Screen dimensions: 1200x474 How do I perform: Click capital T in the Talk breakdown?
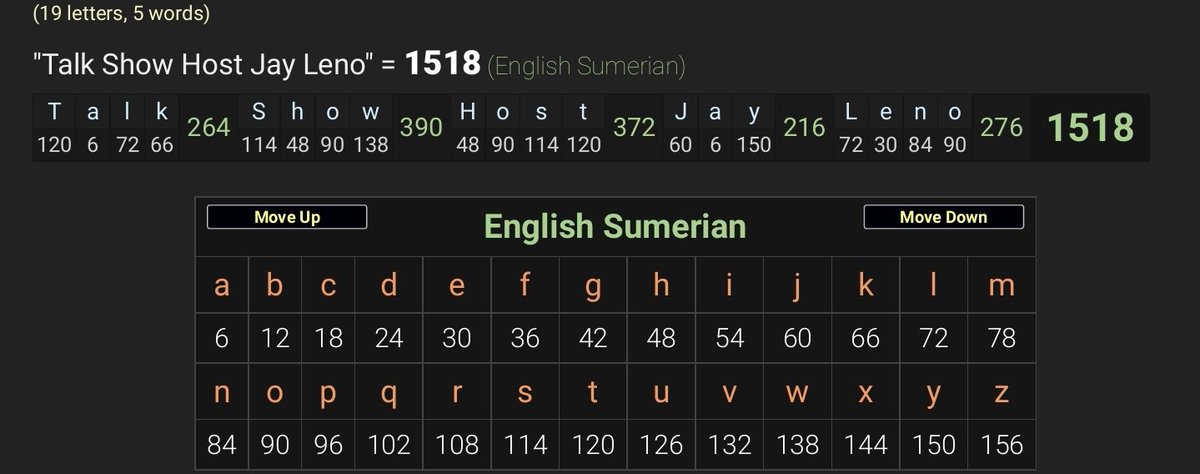pos(54,111)
